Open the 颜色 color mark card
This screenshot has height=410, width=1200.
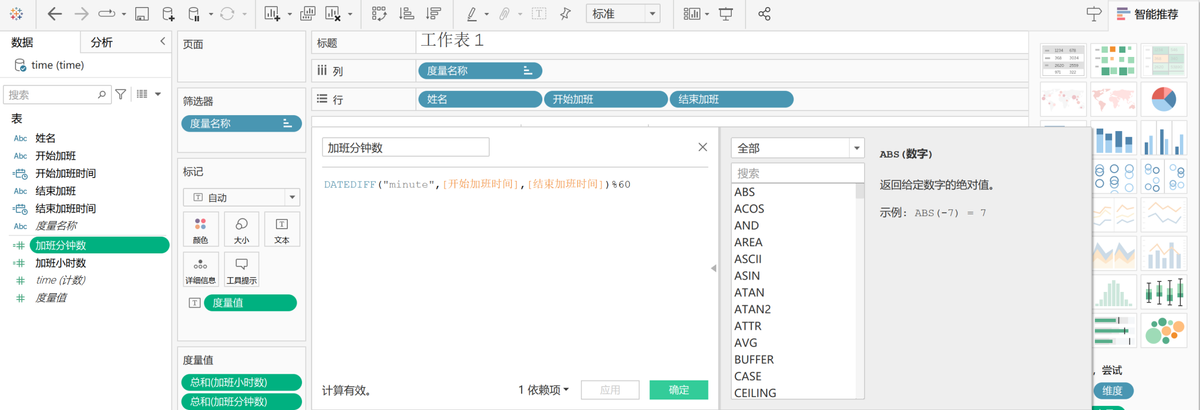click(201, 230)
